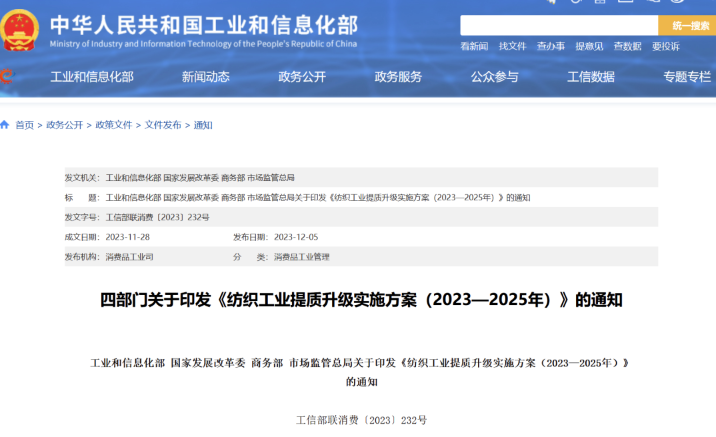Click the 发文字号 field label

coord(82,217)
